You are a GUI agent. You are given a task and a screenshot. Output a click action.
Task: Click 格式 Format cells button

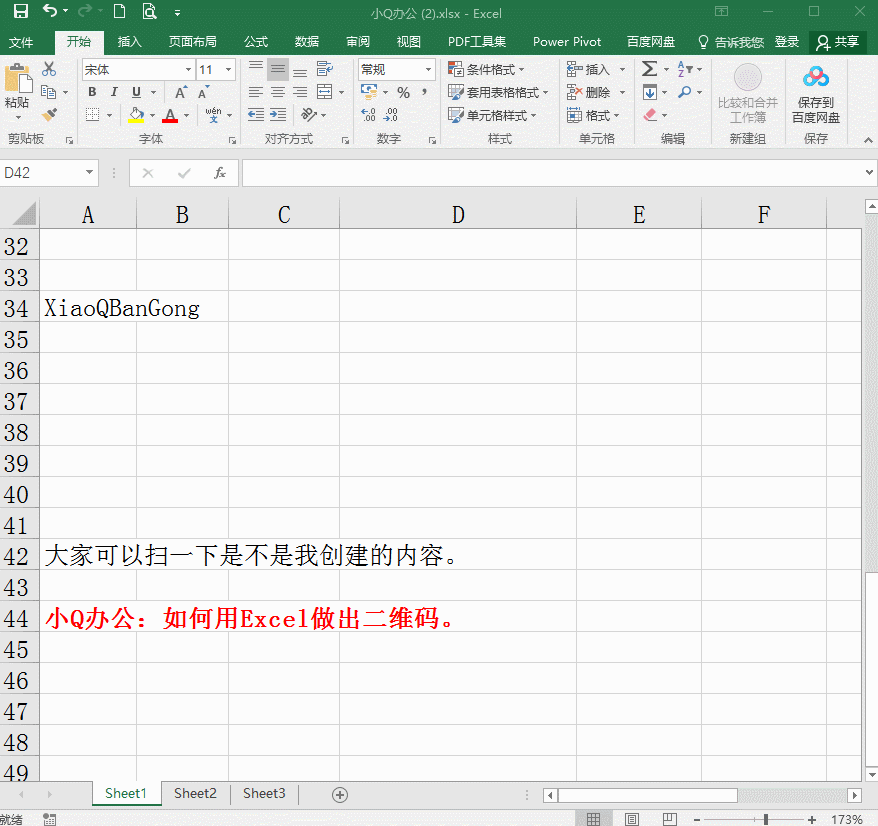pyautogui.click(x=594, y=115)
